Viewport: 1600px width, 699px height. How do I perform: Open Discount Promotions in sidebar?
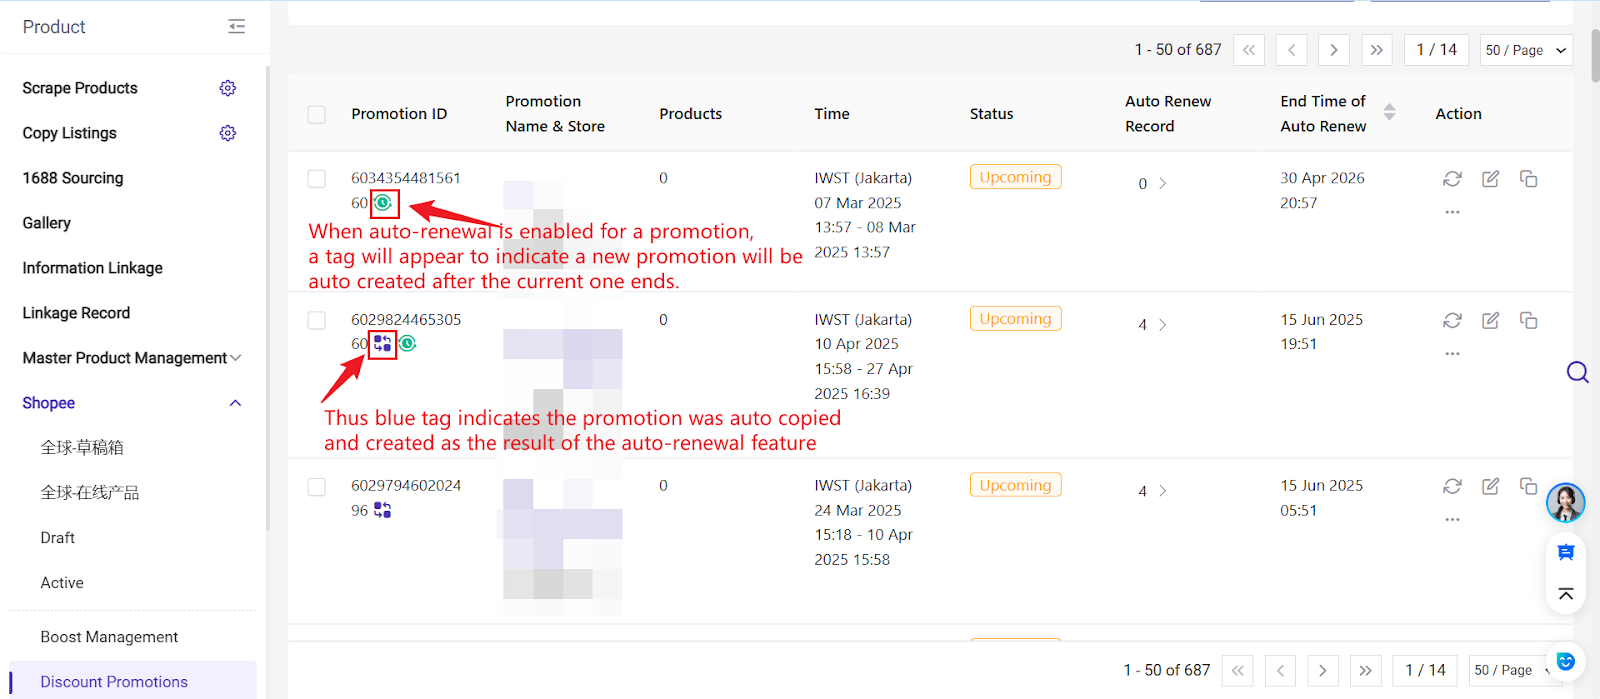113,681
